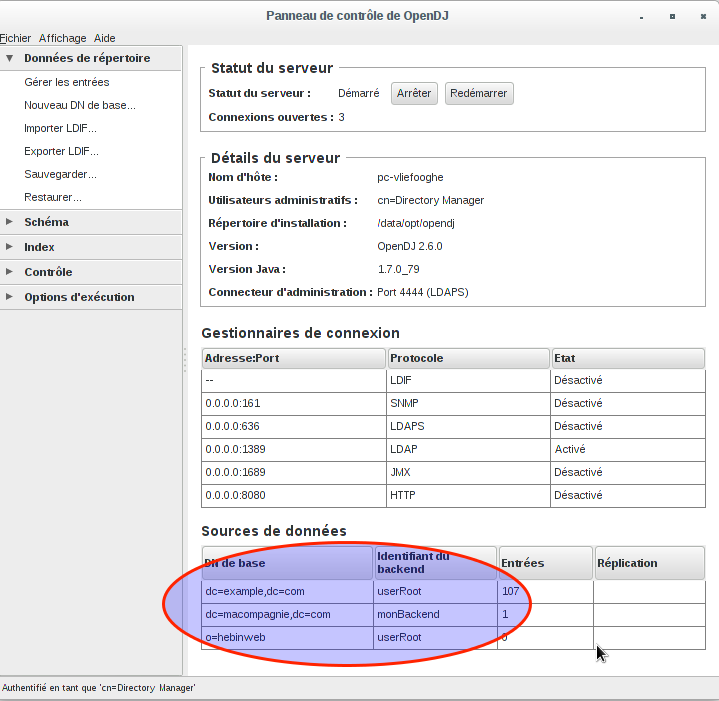Viewport: 719px width, 701px height.
Task: Choose Importer LDIF...
Action: click(61, 128)
